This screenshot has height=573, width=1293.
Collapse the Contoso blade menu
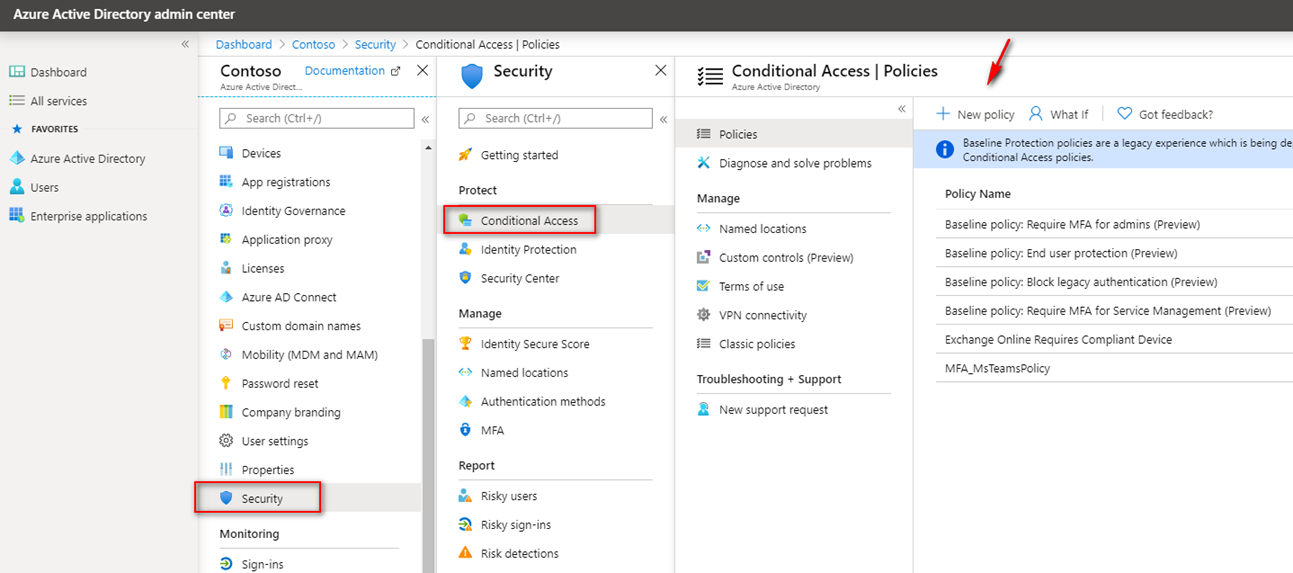(425, 118)
